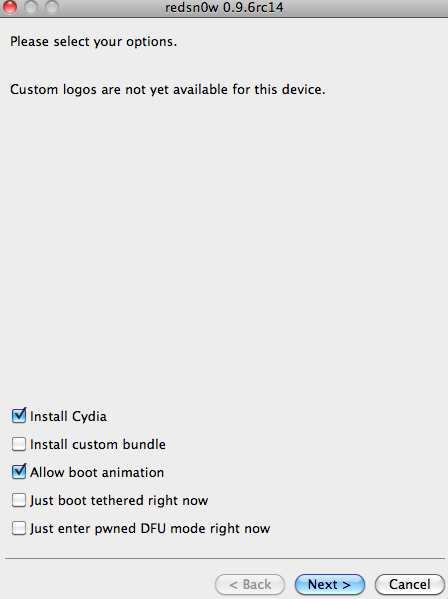Screen dimensions: 448x599
Task: Click the "Just boot tethered right now" label
Action: pos(119,500)
